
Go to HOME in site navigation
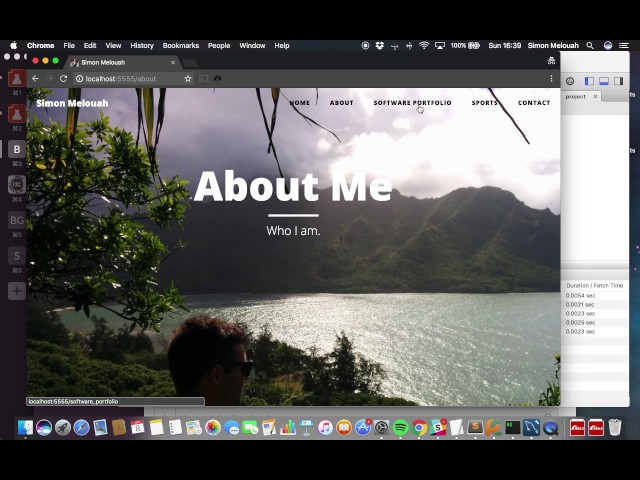[x=300, y=103]
